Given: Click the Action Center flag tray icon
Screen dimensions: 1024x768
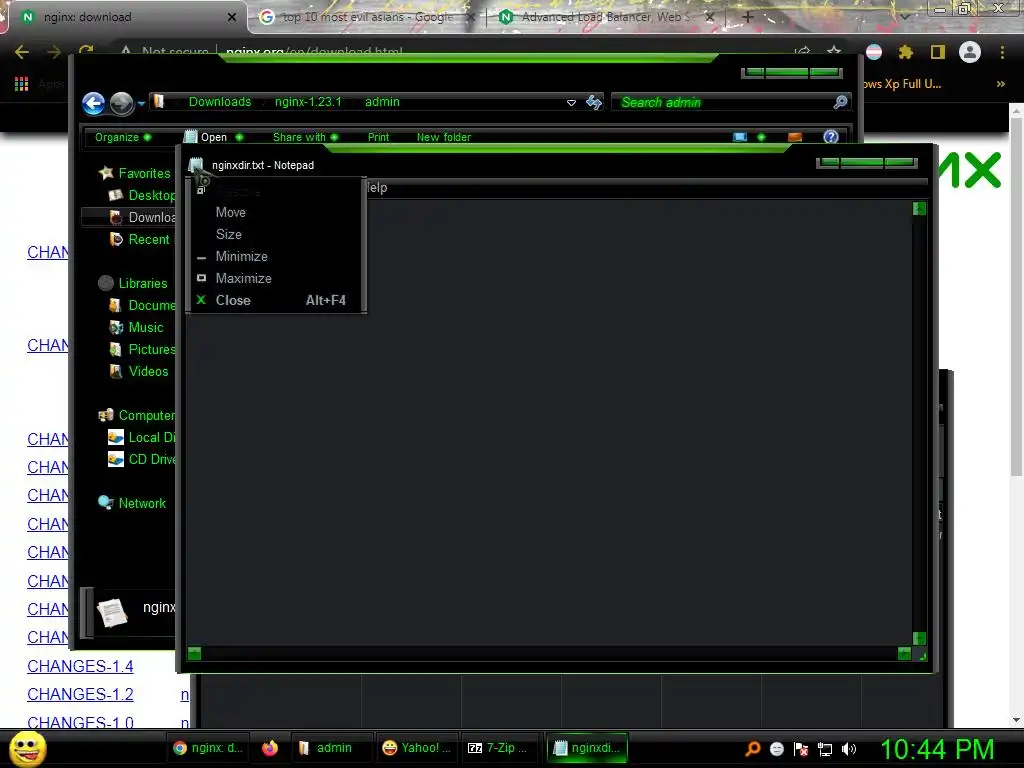Looking at the screenshot, I should click(x=801, y=749).
